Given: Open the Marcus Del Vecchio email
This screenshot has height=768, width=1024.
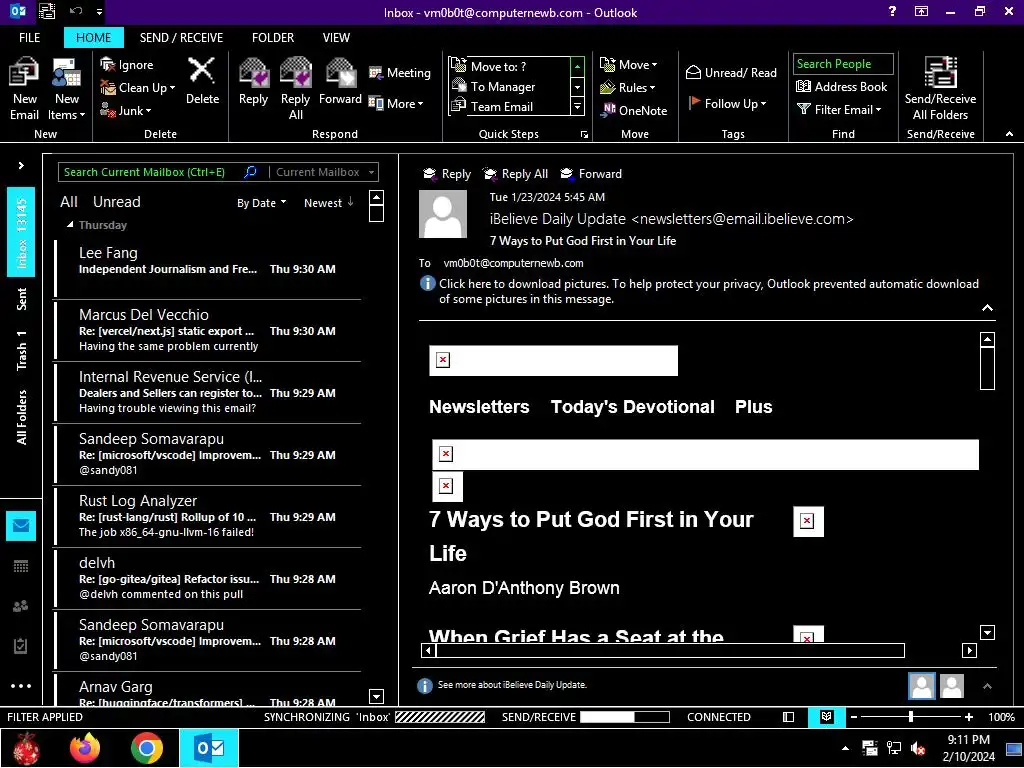Looking at the screenshot, I should pos(208,330).
